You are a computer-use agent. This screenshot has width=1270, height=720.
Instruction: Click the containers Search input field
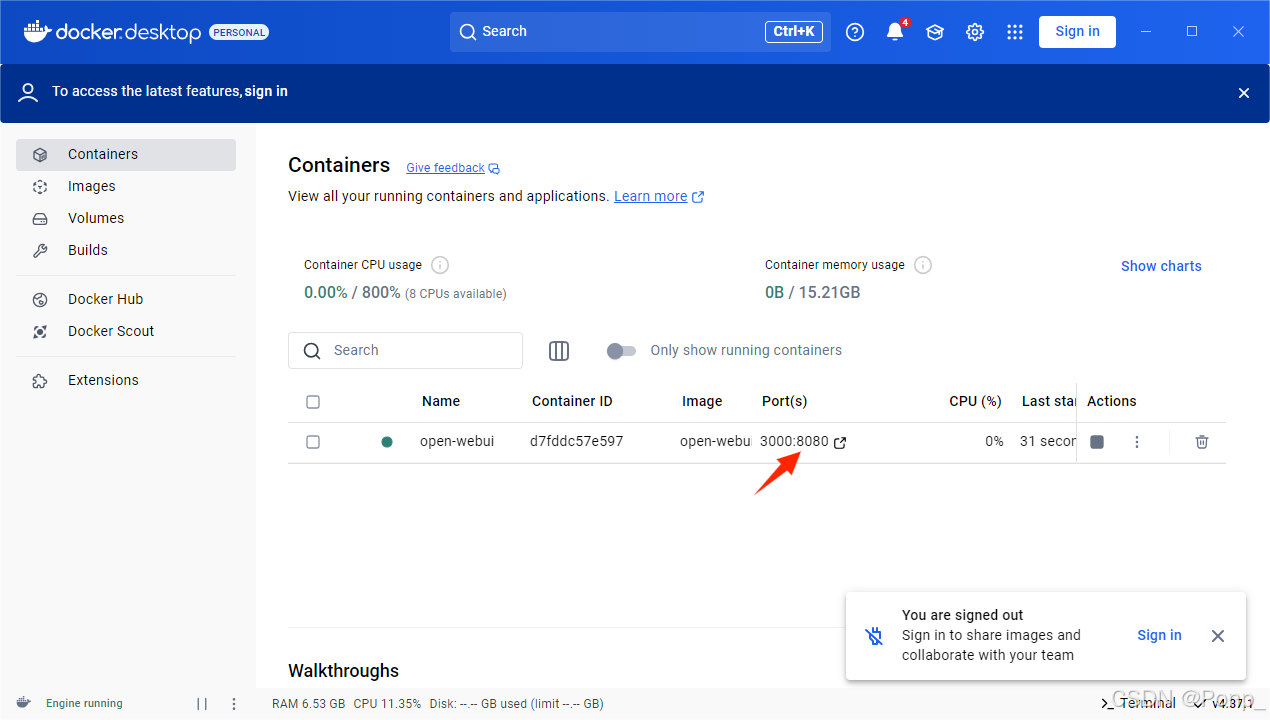pyautogui.click(x=405, y=351)
